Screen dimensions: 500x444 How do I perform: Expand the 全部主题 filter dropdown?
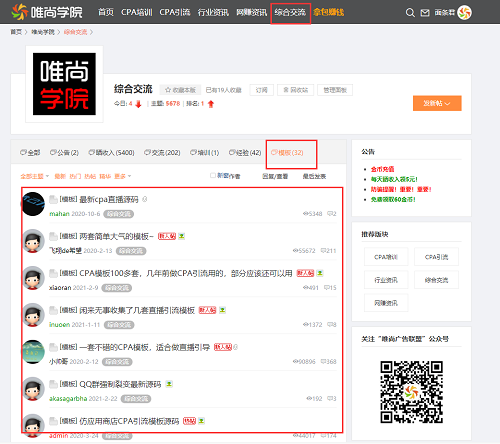coord(35,176)
